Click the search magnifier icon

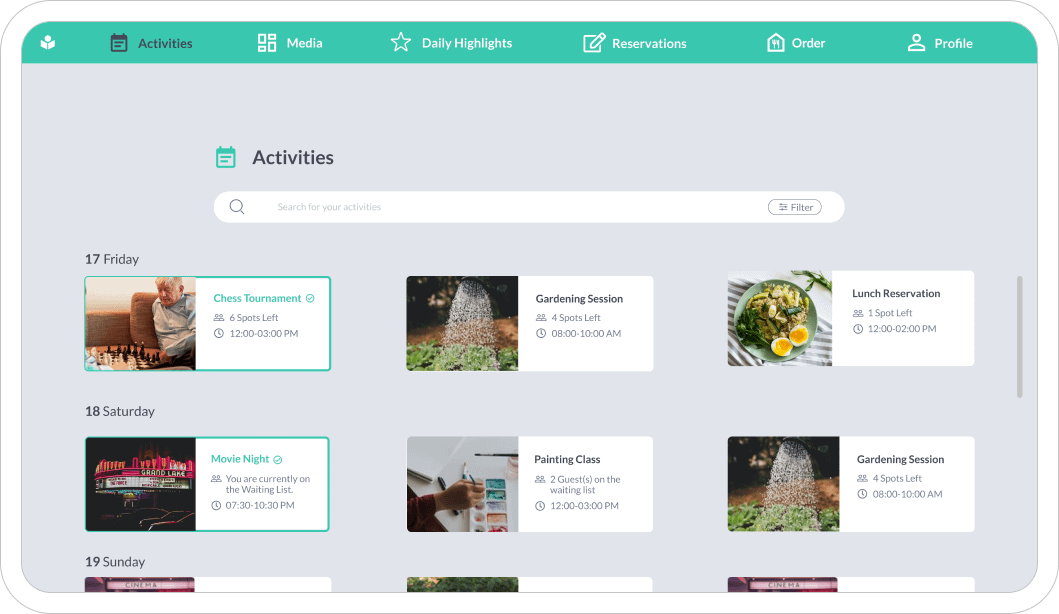pyautogui.click(x=237, y=207)
